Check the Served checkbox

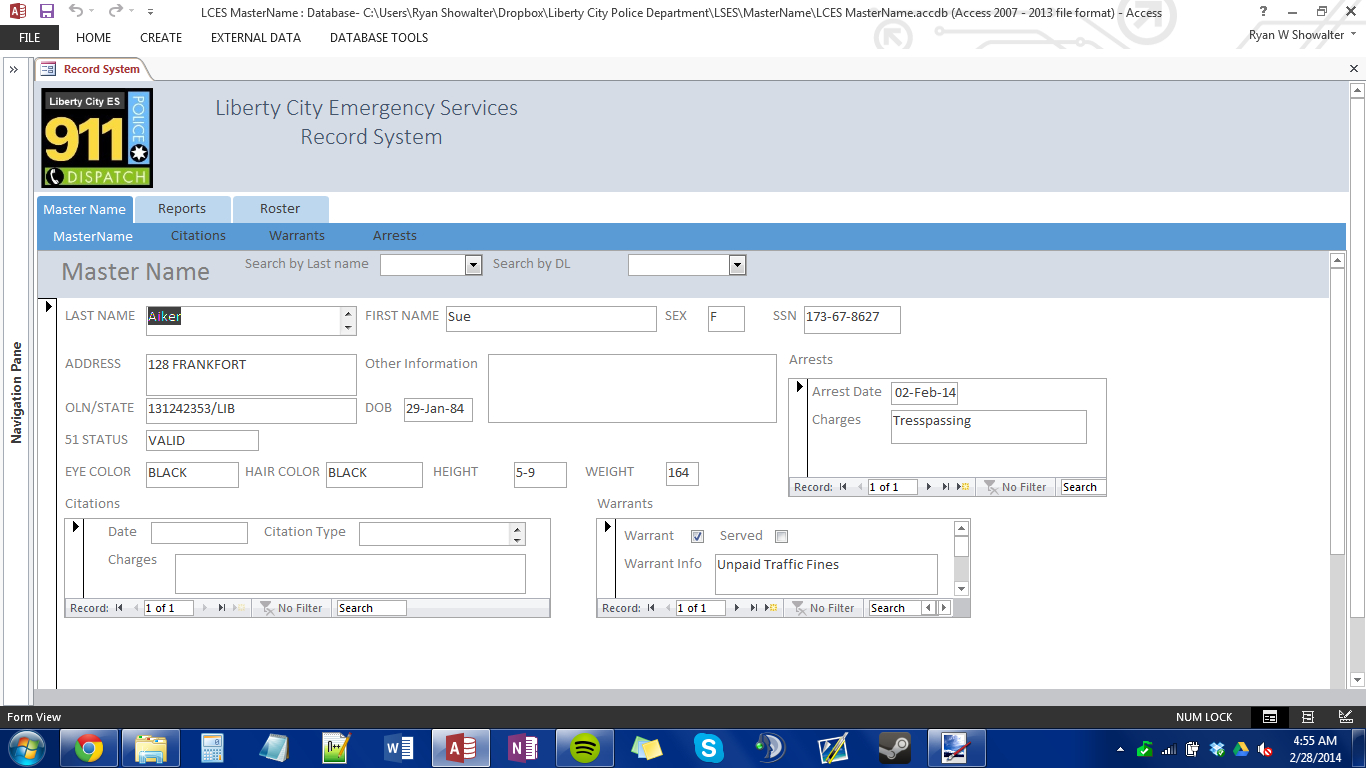pos(781,536)
